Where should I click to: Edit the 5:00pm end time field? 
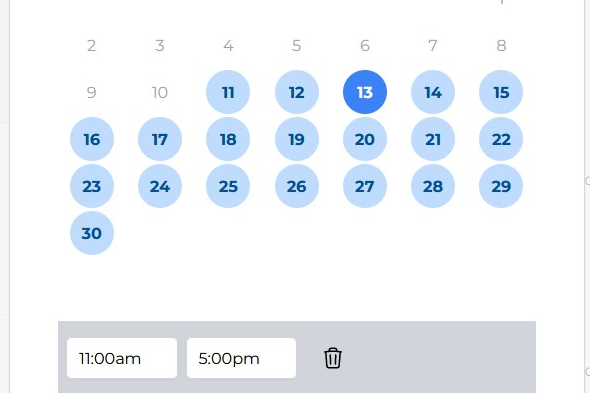coord(242,358)
